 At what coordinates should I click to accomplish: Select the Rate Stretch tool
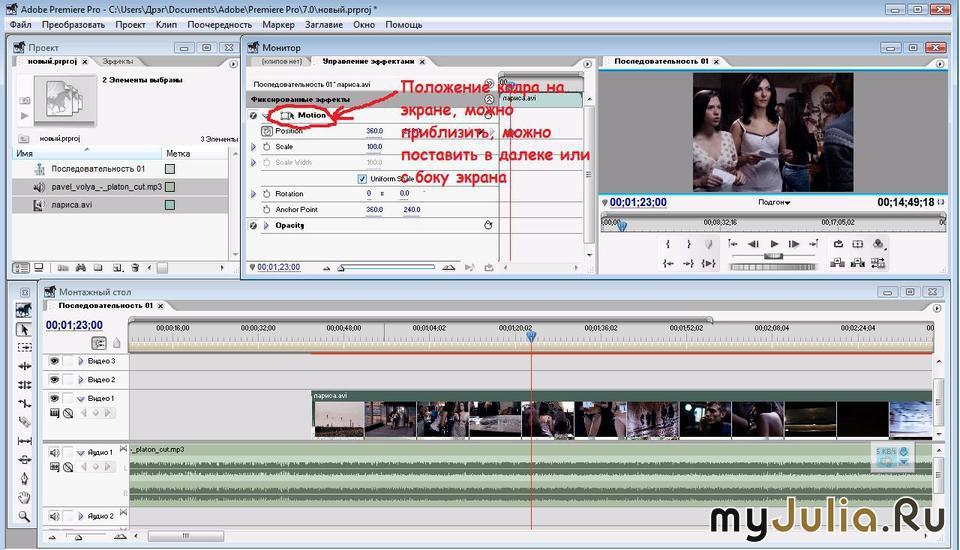[x=24, y=404]
